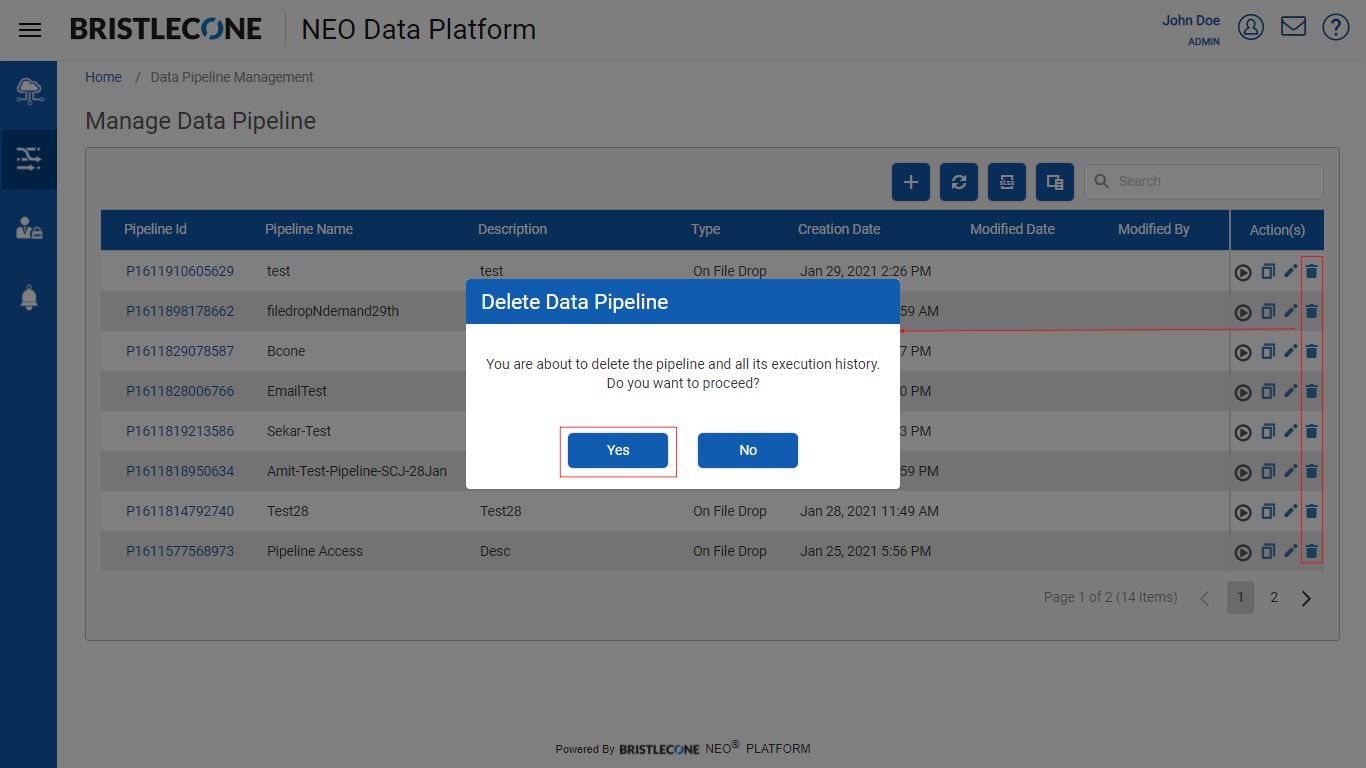Delete the test pipeline
The height and width of the screenshot is (768, 1366).
coord(1312,270)
